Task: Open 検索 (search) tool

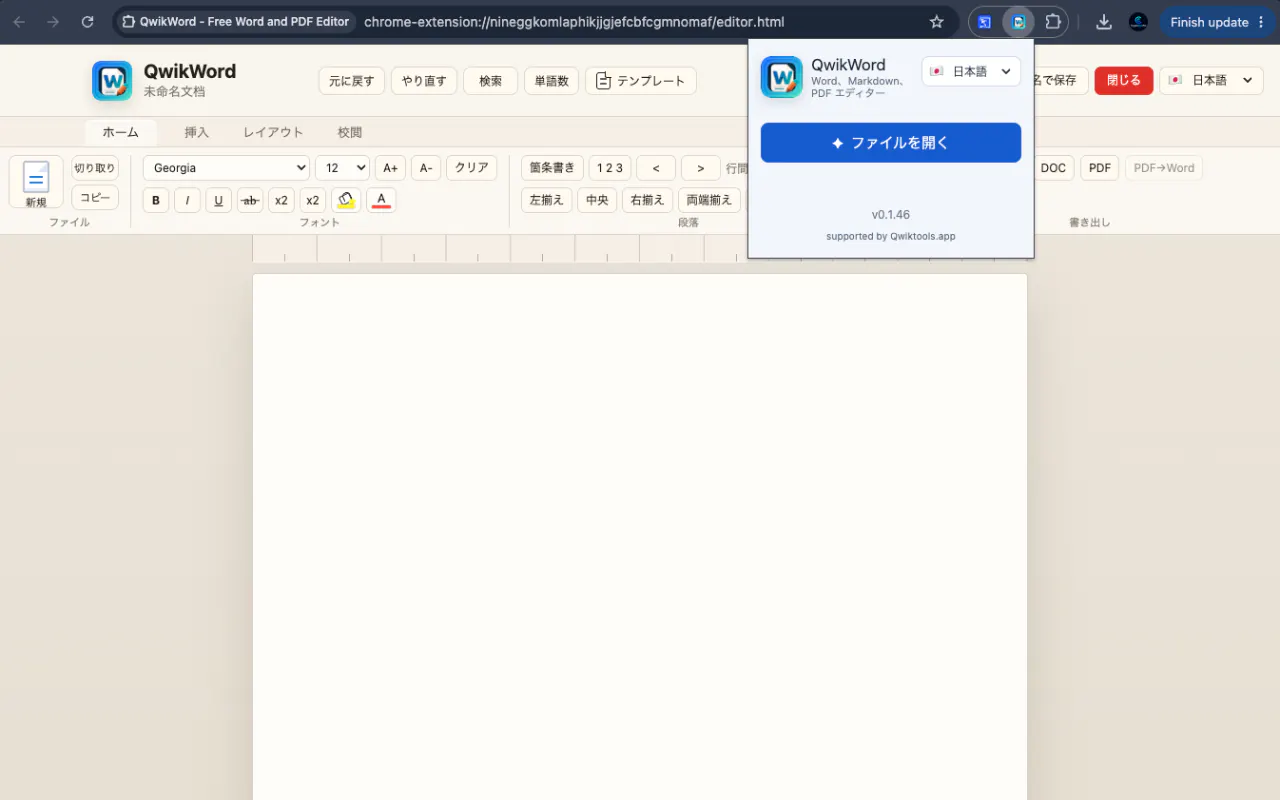Action: 490,81
